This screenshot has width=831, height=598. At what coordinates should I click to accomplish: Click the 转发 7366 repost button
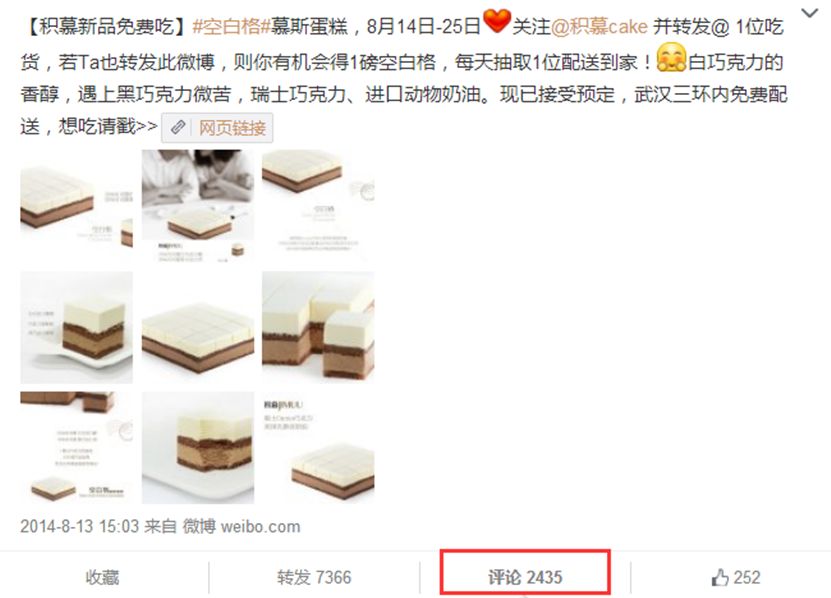click(x=314, y=577)
